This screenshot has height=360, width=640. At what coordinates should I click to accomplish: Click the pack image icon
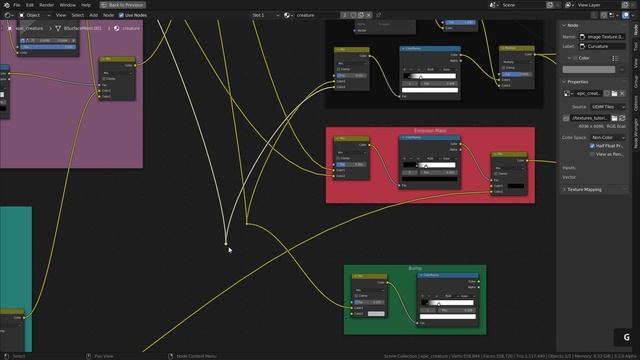pyautogui.click(x=566, y=118)
